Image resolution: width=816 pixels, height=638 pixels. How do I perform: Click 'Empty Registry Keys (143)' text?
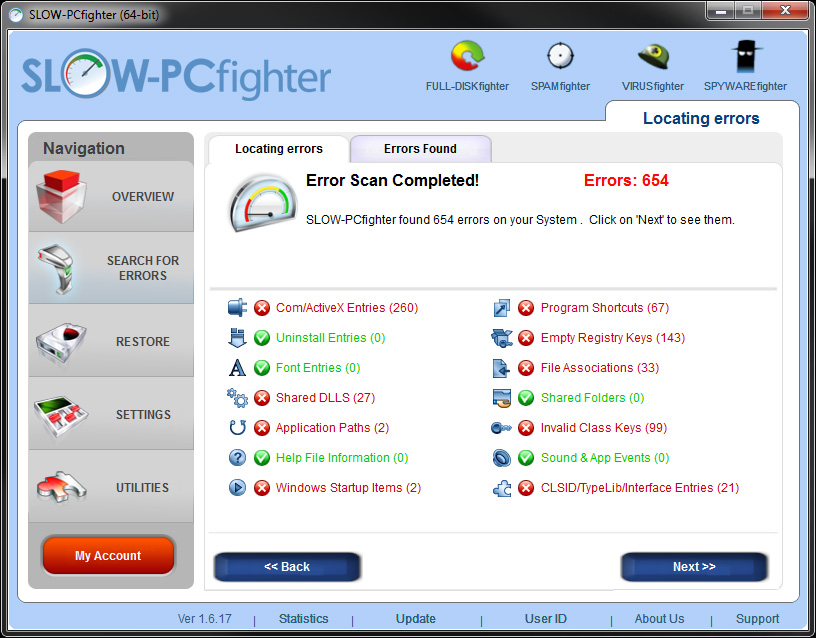[x=613, y=338]
